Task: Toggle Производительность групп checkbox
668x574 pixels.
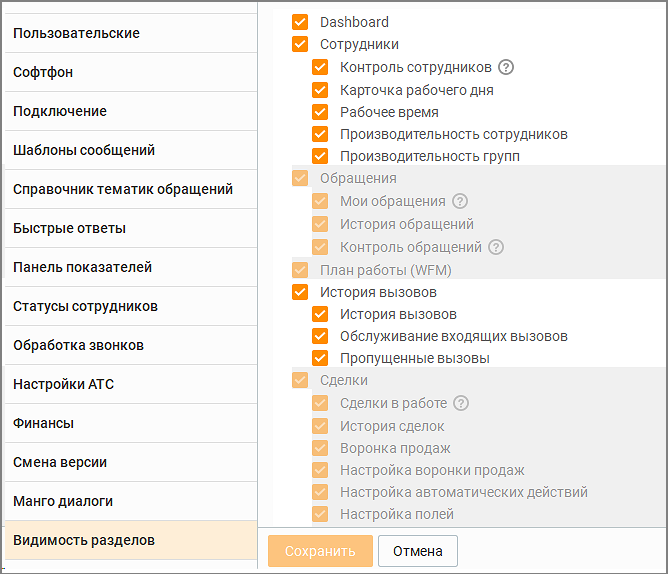Action: click(320, 156)
